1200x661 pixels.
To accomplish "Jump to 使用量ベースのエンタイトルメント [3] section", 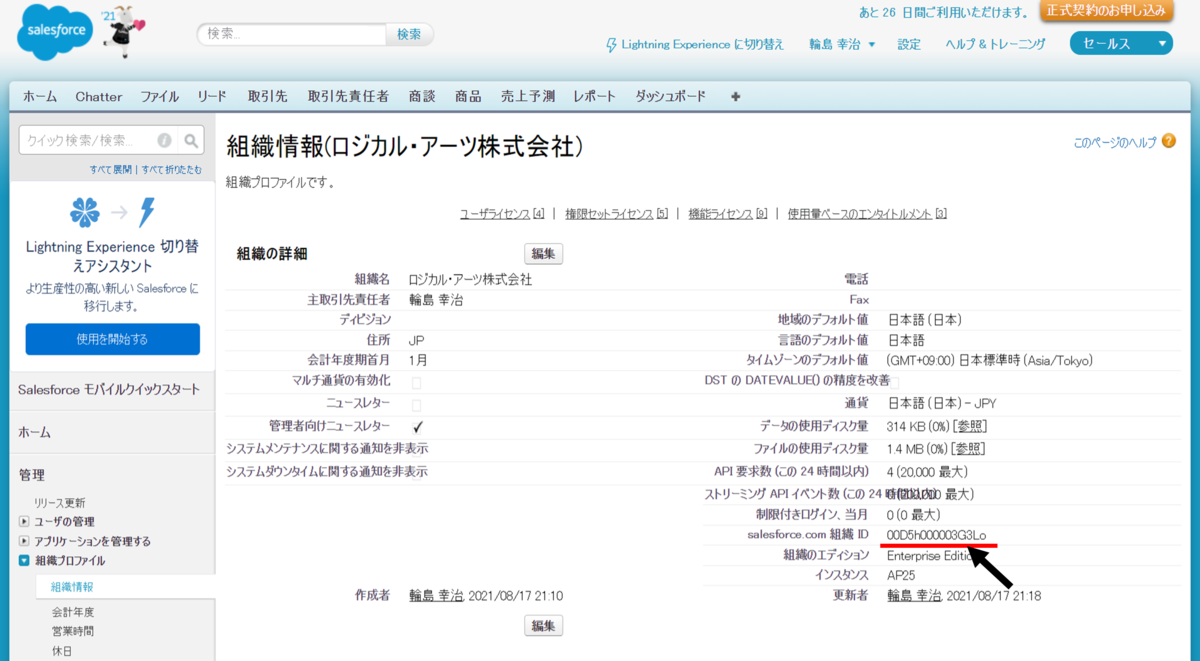I will pyautogui.click(x=867, y=214).
